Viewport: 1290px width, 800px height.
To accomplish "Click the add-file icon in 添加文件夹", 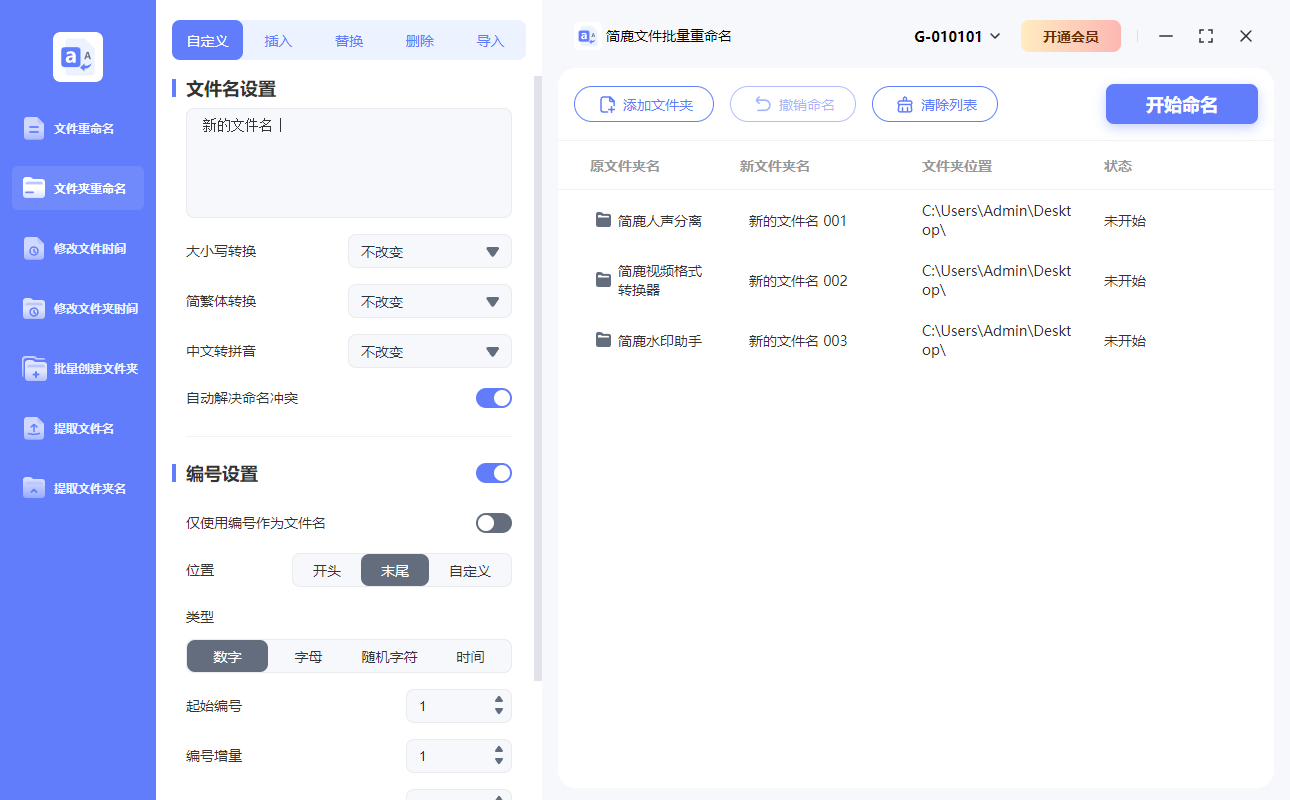I will pyautogui.click(x=606, y=105).
